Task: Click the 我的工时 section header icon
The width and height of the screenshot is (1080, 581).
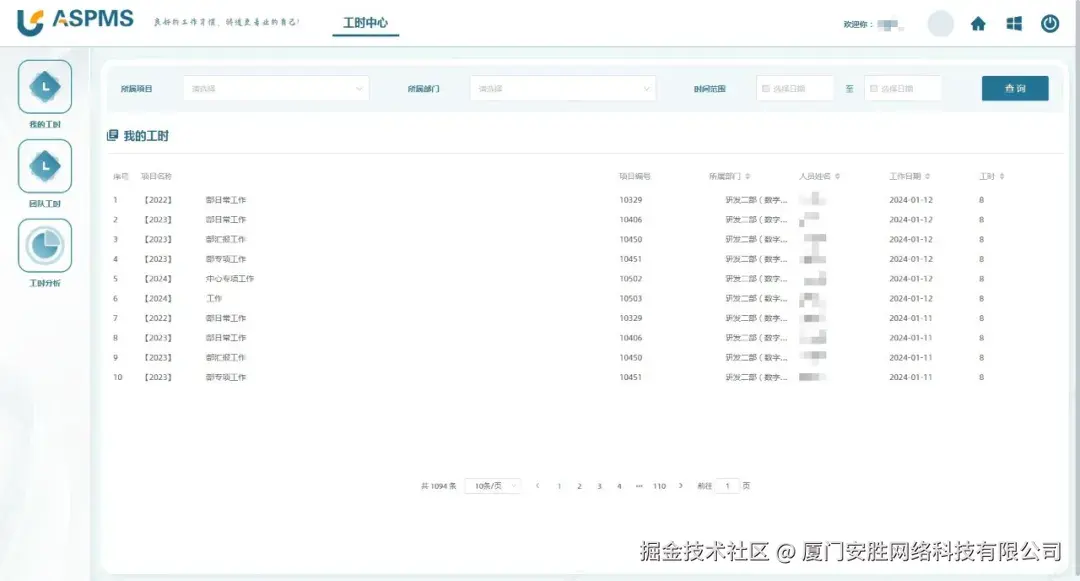Action: coord(113,134)
